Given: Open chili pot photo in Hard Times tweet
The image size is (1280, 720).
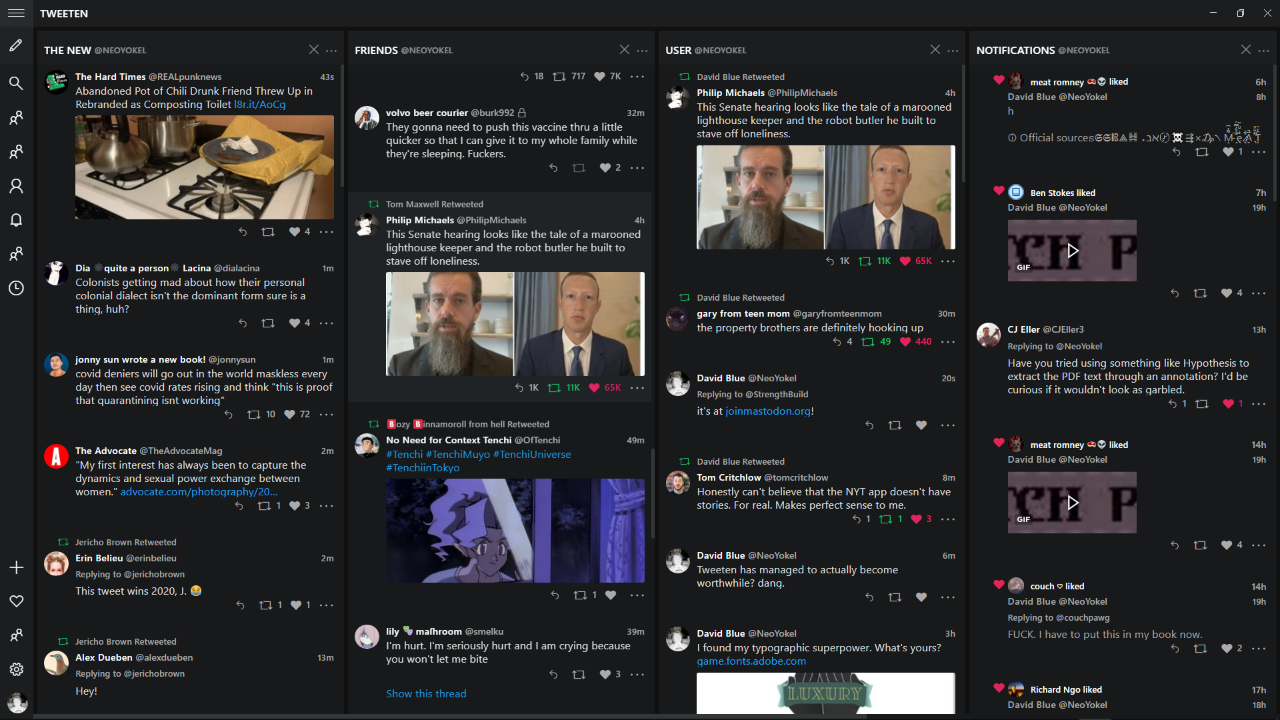Looking at the screenshot, I should (204, 167).
